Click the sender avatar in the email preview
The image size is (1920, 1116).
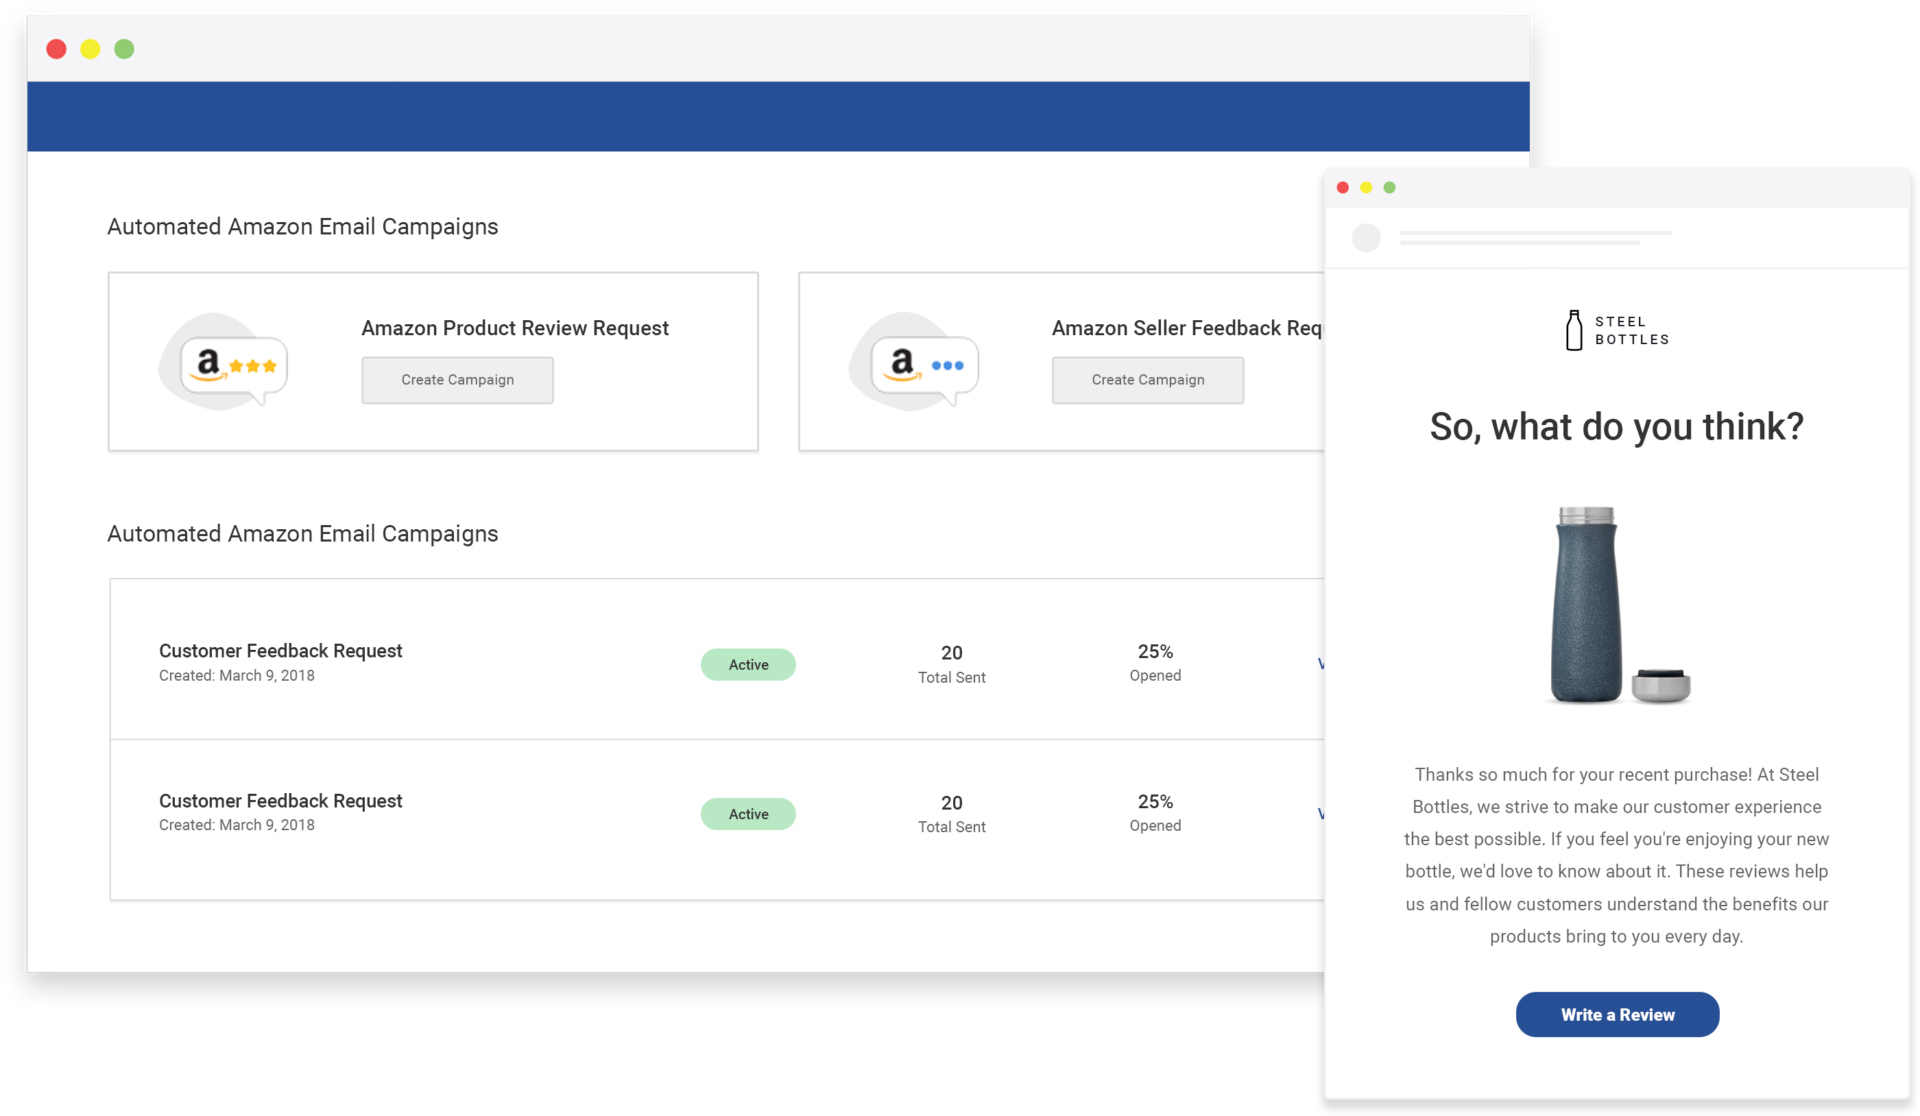(x=1366, y=238)
